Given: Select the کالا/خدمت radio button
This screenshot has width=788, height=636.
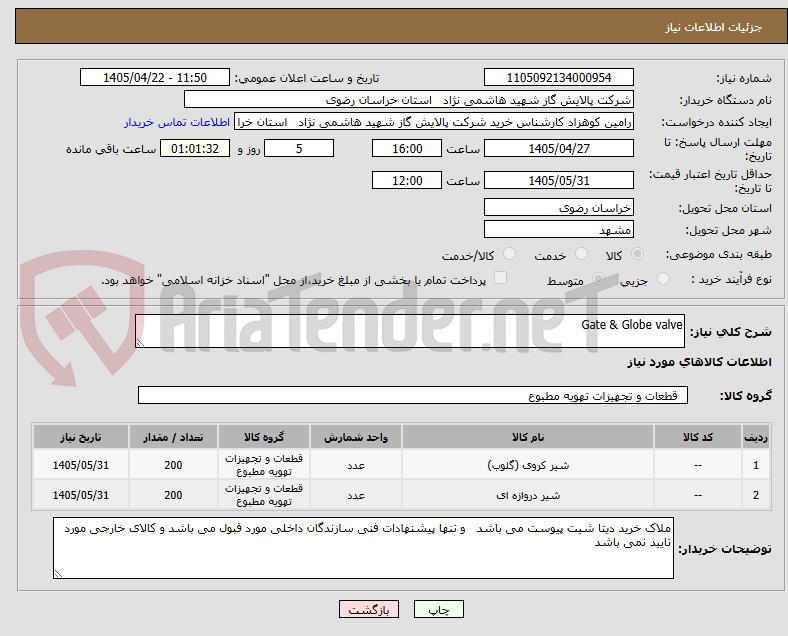Looking at the screenshot, I should coord(510,254).
